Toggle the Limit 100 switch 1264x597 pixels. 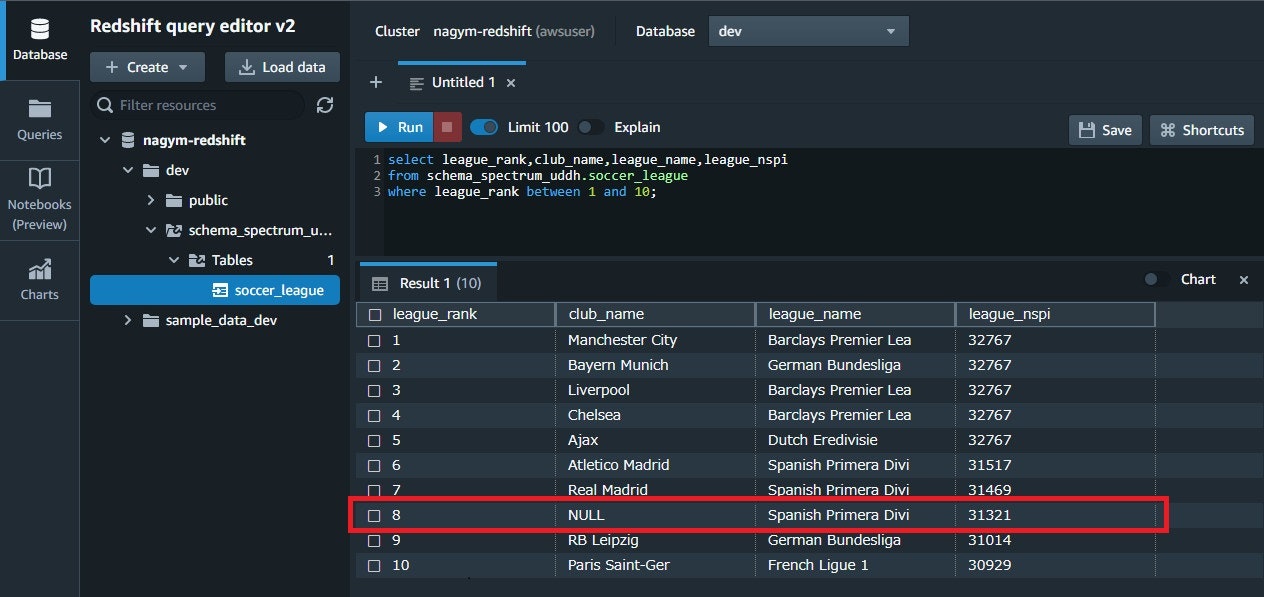click(x=484, y=127)
